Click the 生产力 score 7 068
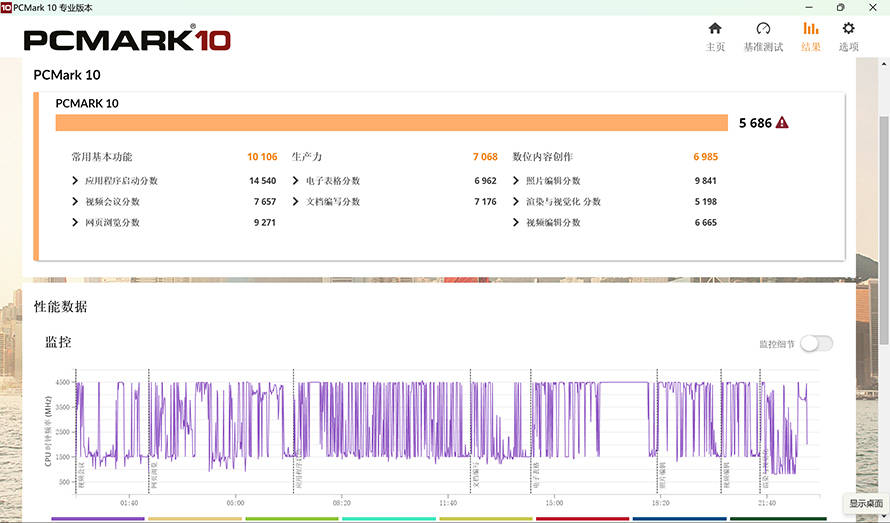The height and width of the screenshot is (523, 890). tap(485, 157)
